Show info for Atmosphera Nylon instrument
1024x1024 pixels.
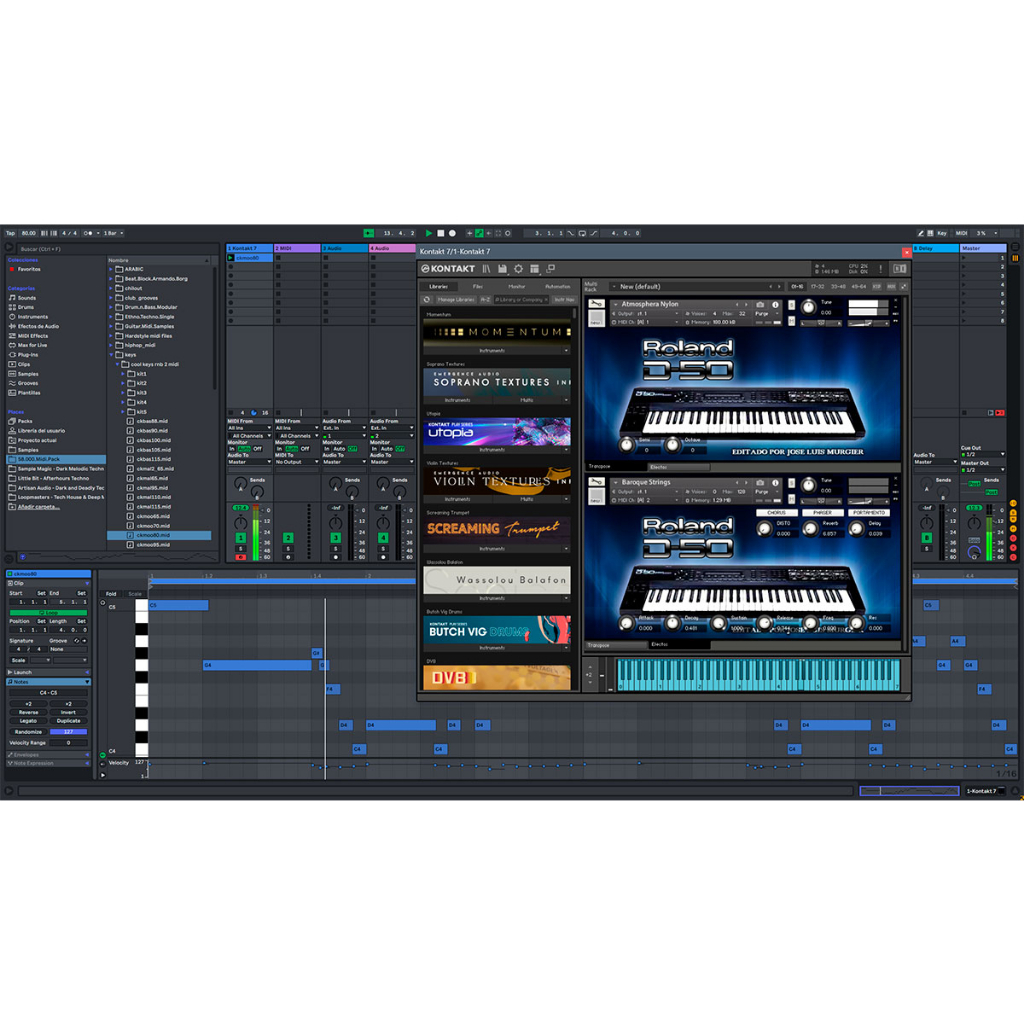pyautogui.click(x=775, y=304)
